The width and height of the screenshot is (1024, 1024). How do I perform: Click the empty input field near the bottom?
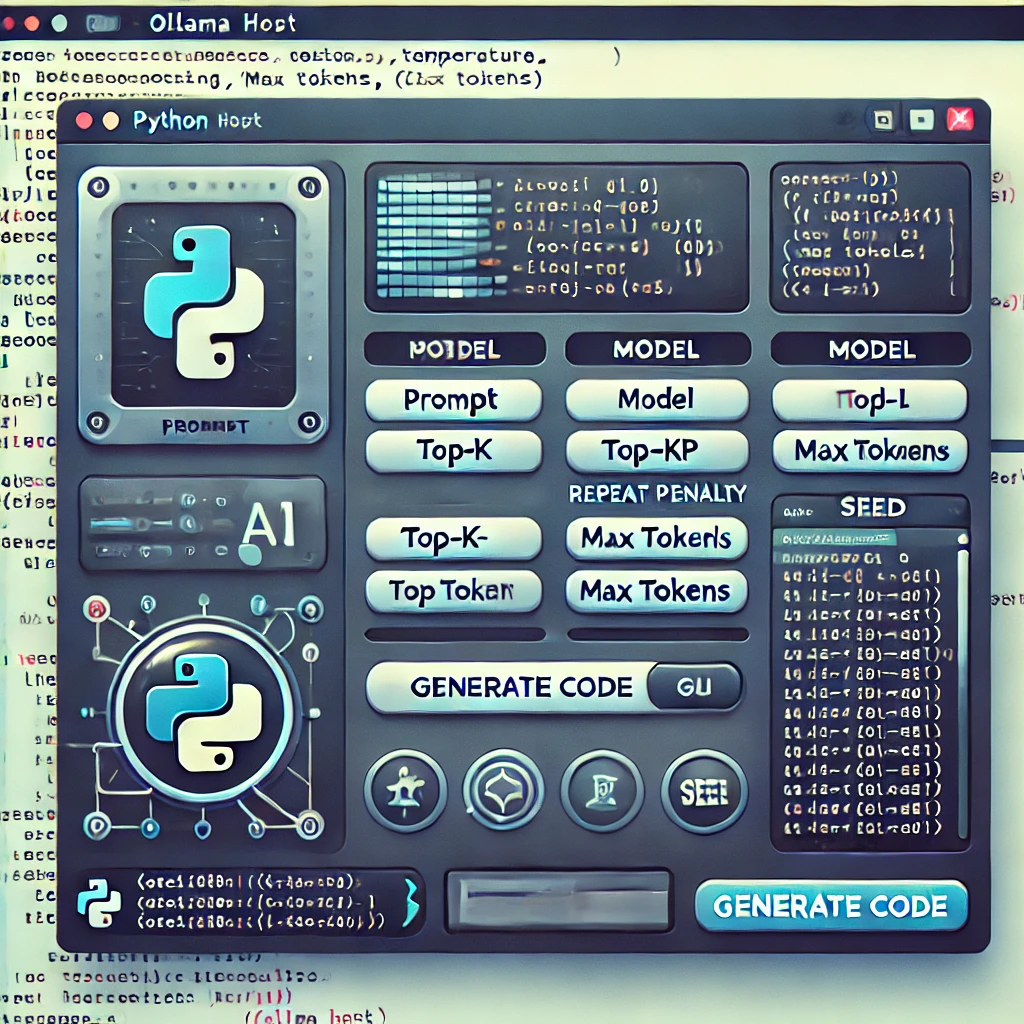click(x=558, y=901)
